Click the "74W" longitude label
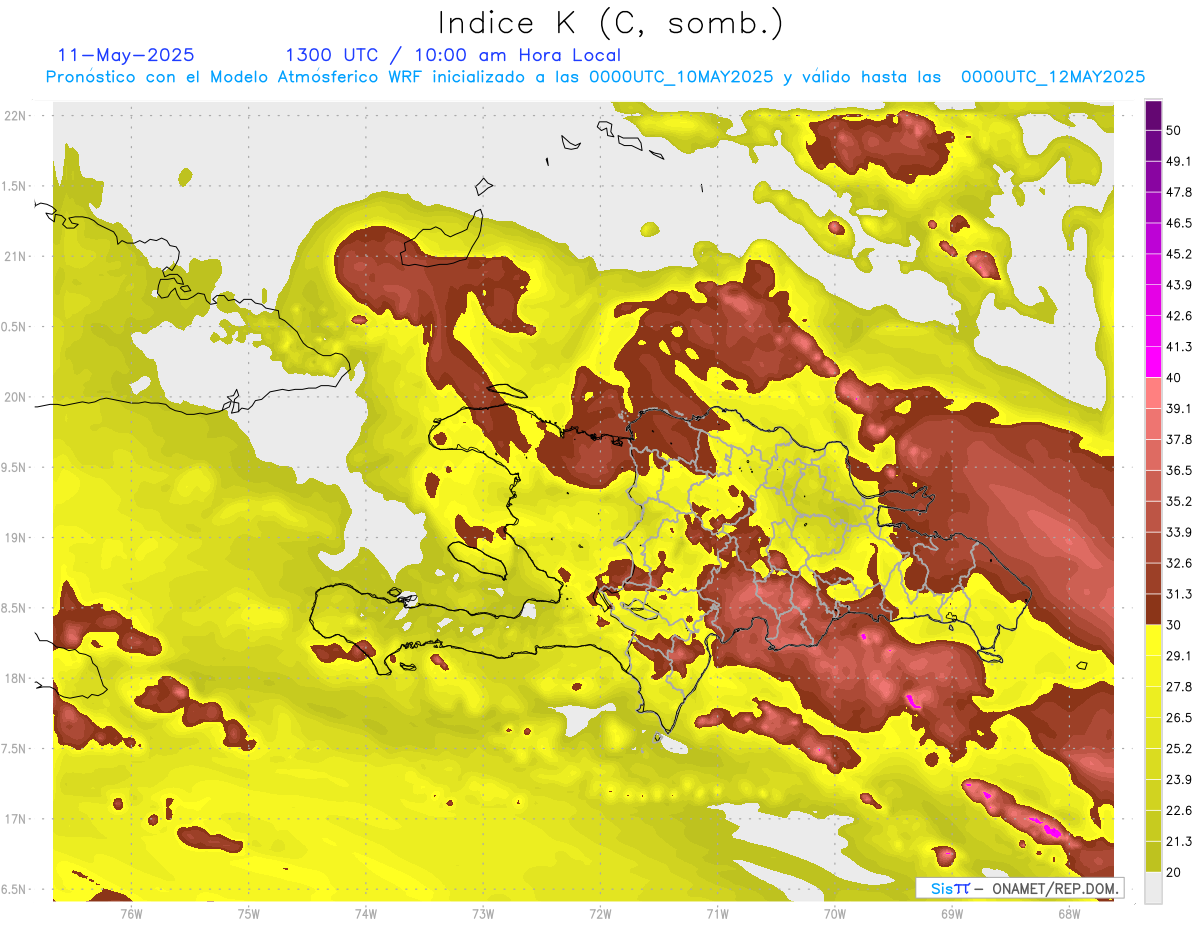Viewport: 1200px width, 927px height. [365, 914]
